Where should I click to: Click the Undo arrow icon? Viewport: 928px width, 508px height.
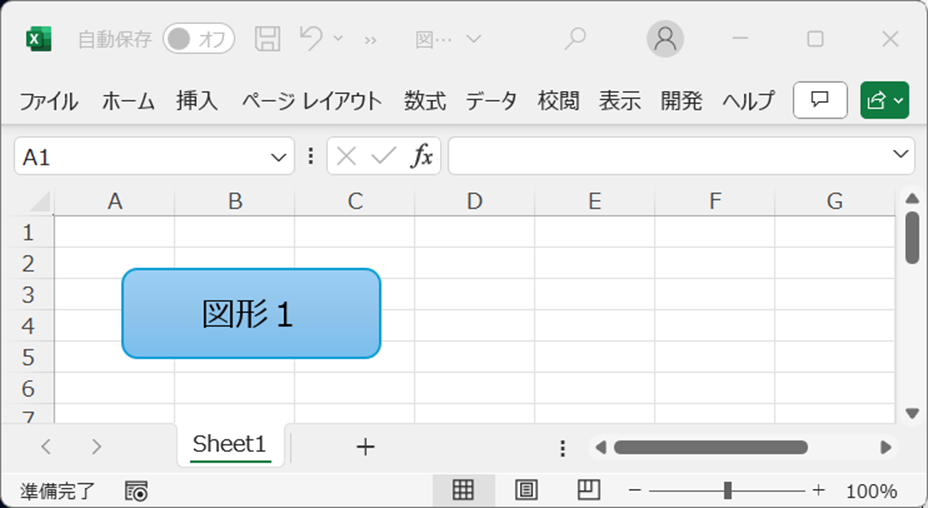[x=311, y=38]
